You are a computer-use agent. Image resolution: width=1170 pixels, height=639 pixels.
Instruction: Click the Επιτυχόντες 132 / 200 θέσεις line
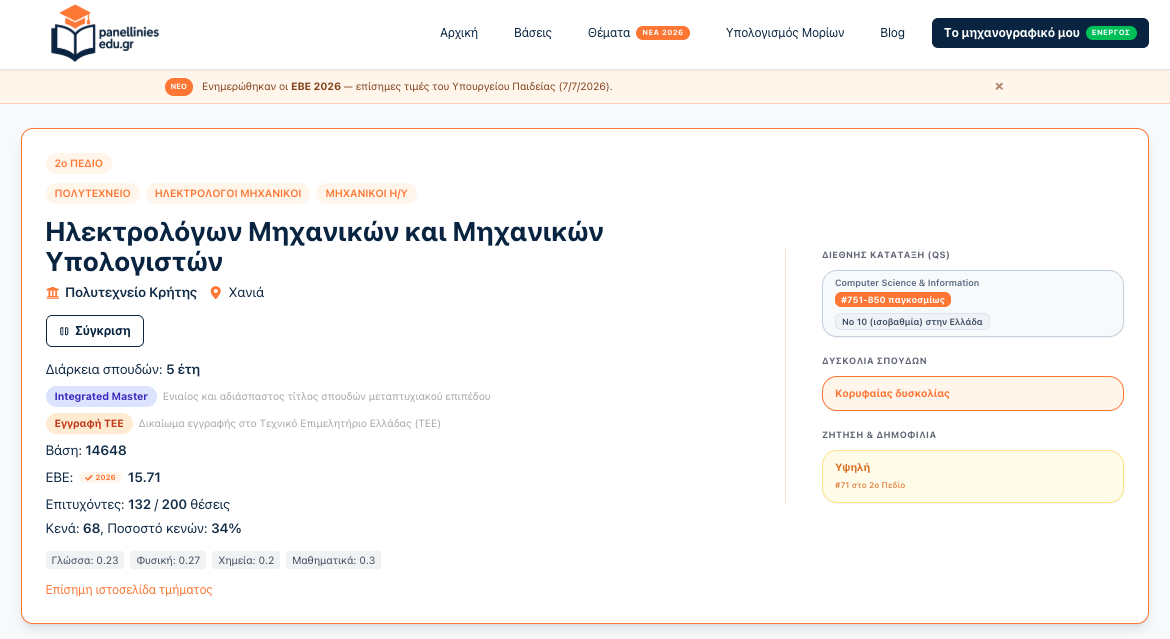(138, 505)
